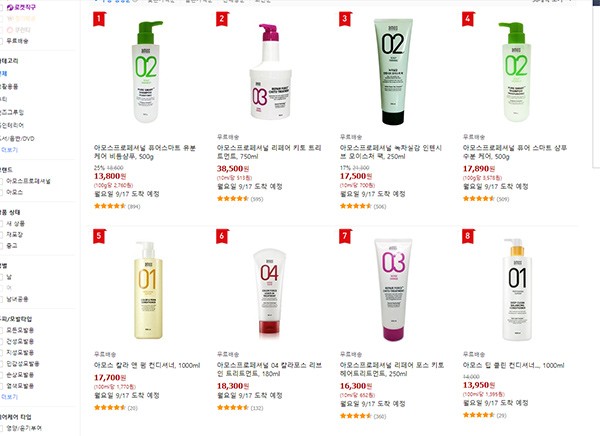Select 도서/음반/DVD category
This screenshot has width=600, height=436.
coord(17,139)
